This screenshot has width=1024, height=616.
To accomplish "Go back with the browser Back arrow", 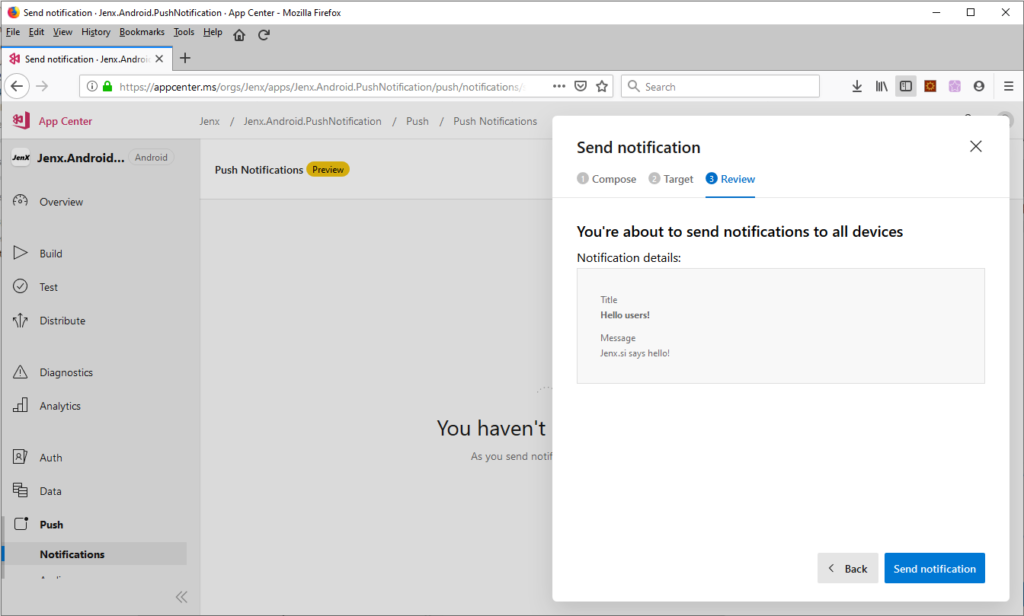I will point(17,86).
